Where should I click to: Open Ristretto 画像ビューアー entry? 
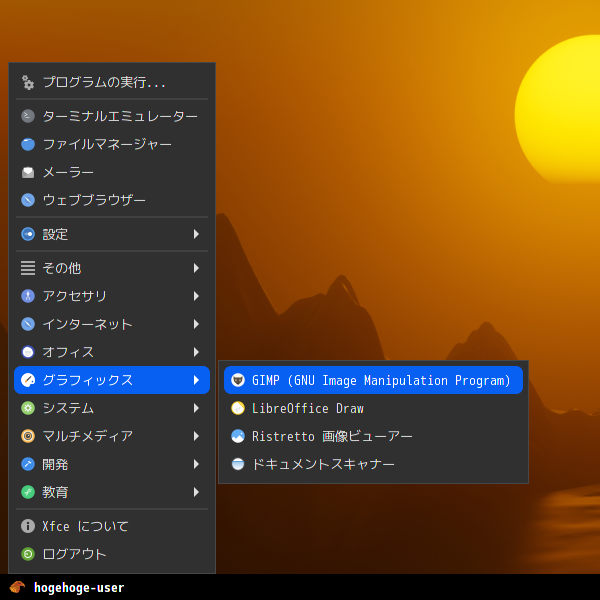click(373, 436)
